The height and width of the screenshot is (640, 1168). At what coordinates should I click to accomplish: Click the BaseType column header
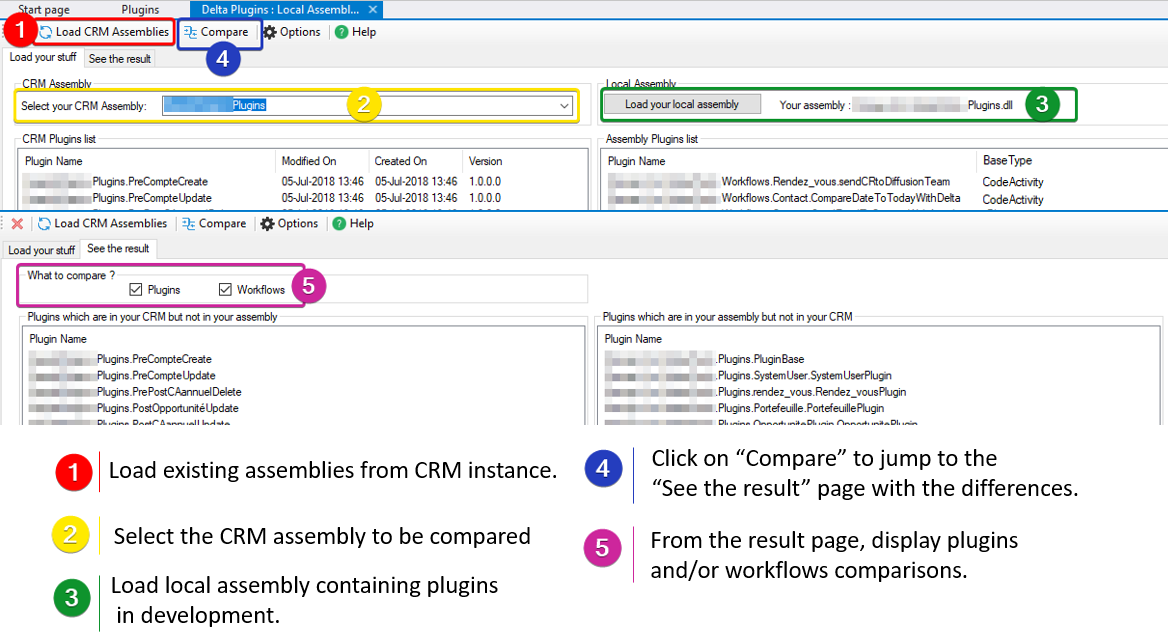1007,160
